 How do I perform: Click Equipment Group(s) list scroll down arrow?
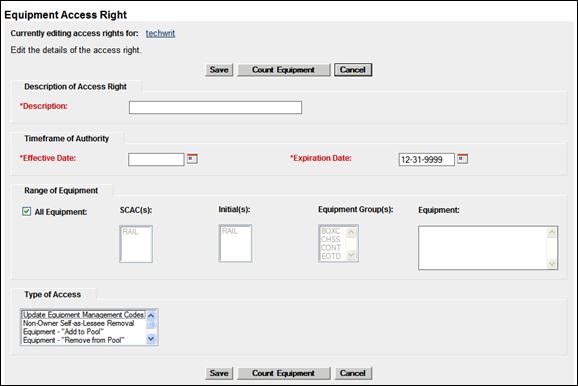click(351, 255)
